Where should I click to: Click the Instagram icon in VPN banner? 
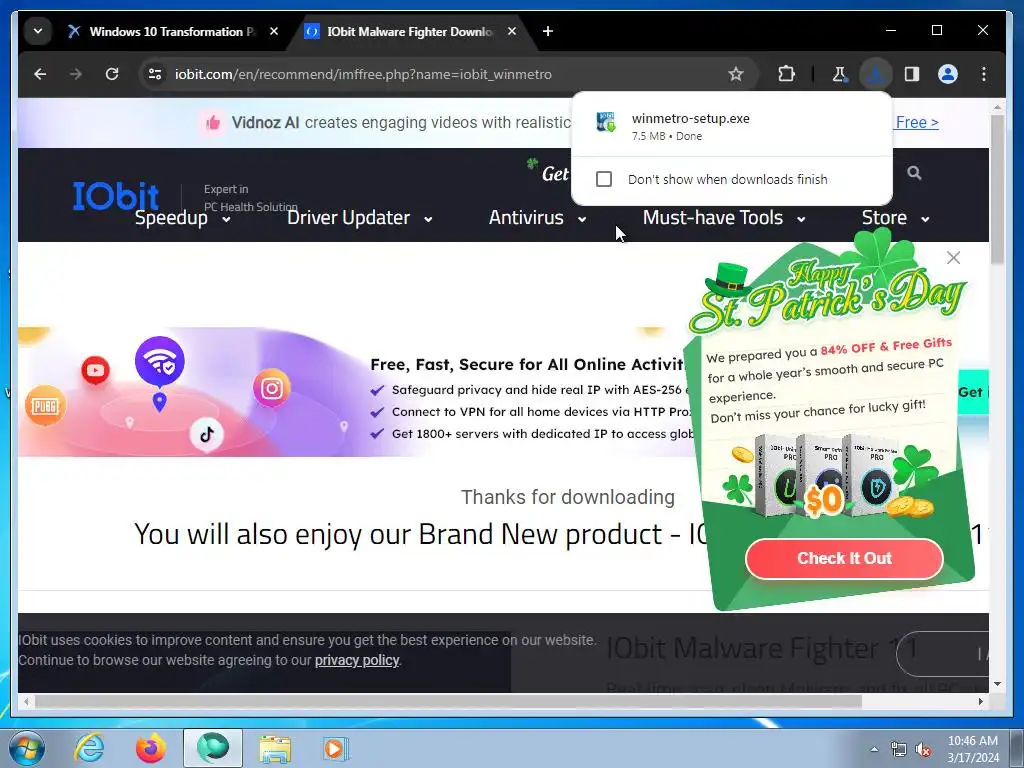(x=272, y=389)
